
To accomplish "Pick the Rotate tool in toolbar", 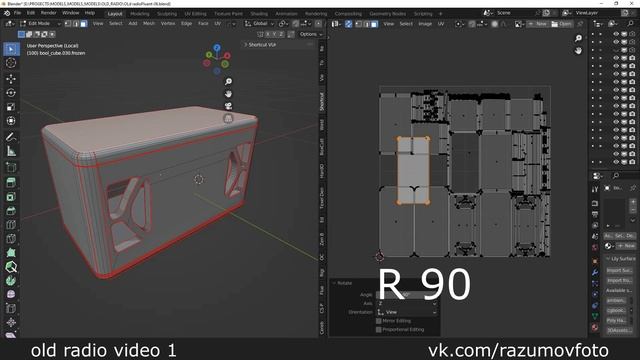I will [x=11, y=93].
